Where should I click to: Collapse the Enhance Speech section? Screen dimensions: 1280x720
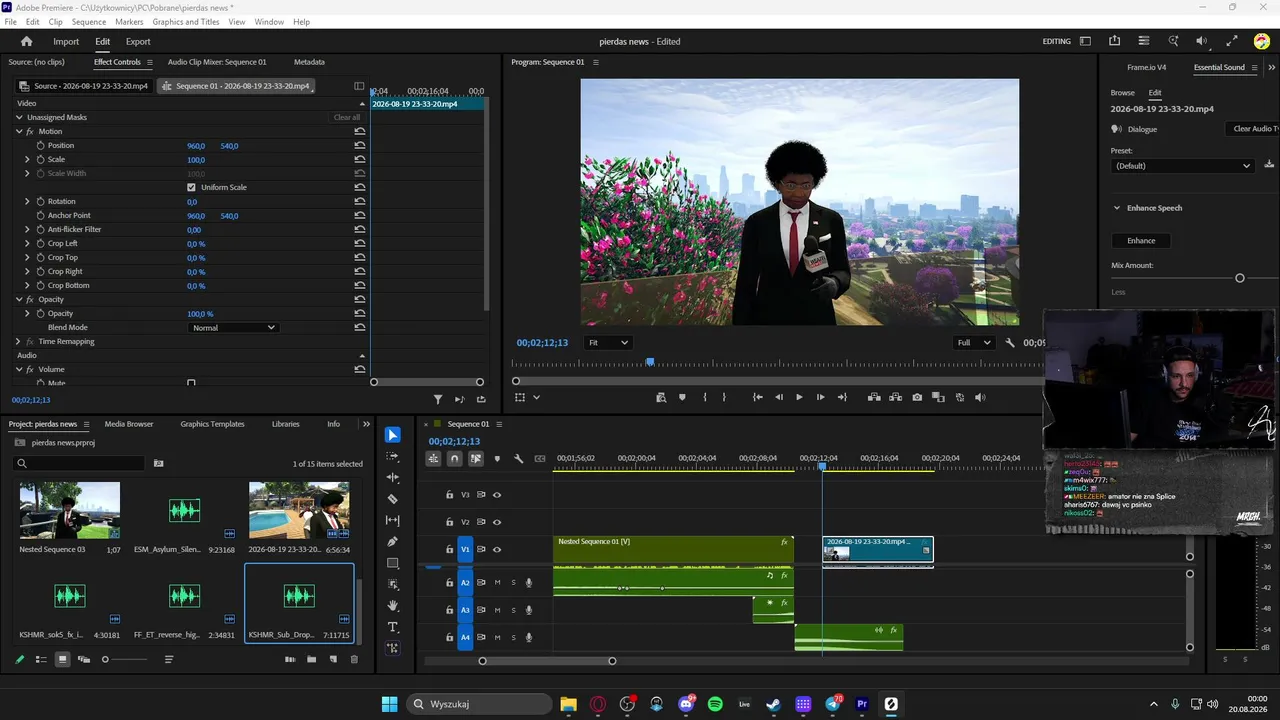pos(1117,208)
